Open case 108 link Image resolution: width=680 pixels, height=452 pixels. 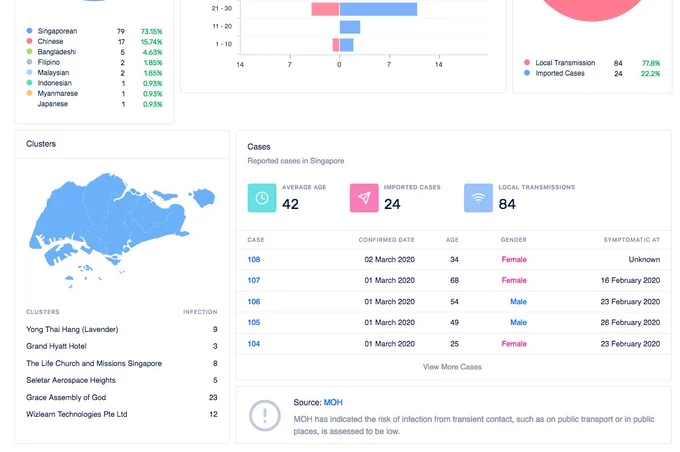point(254,259)
